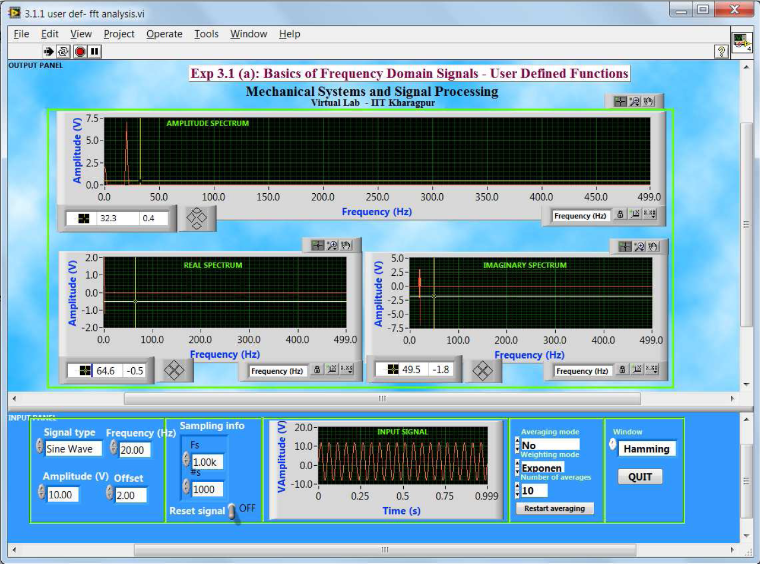The height and width of the screenshot is (564, 760).
Task: Click the VI icon pane at top right
Action: click(x=742, y=43)
